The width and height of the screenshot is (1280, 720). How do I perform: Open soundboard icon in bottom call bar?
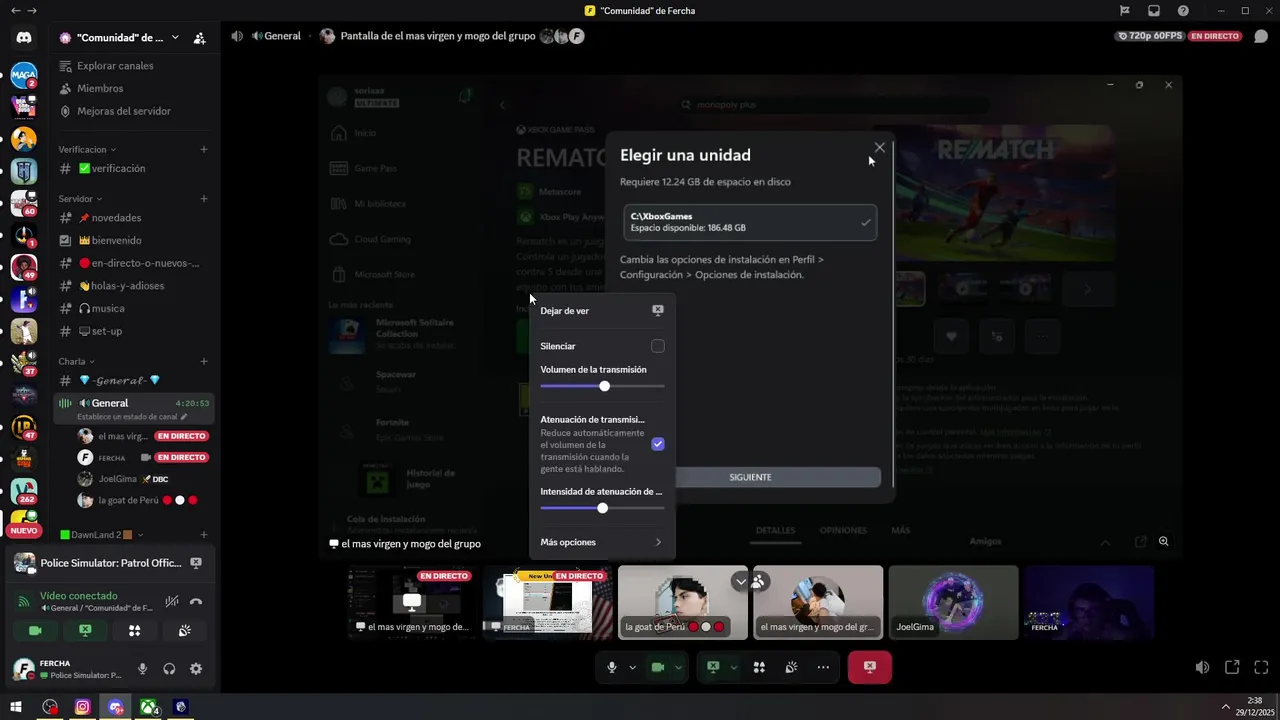tap(791, 667)
